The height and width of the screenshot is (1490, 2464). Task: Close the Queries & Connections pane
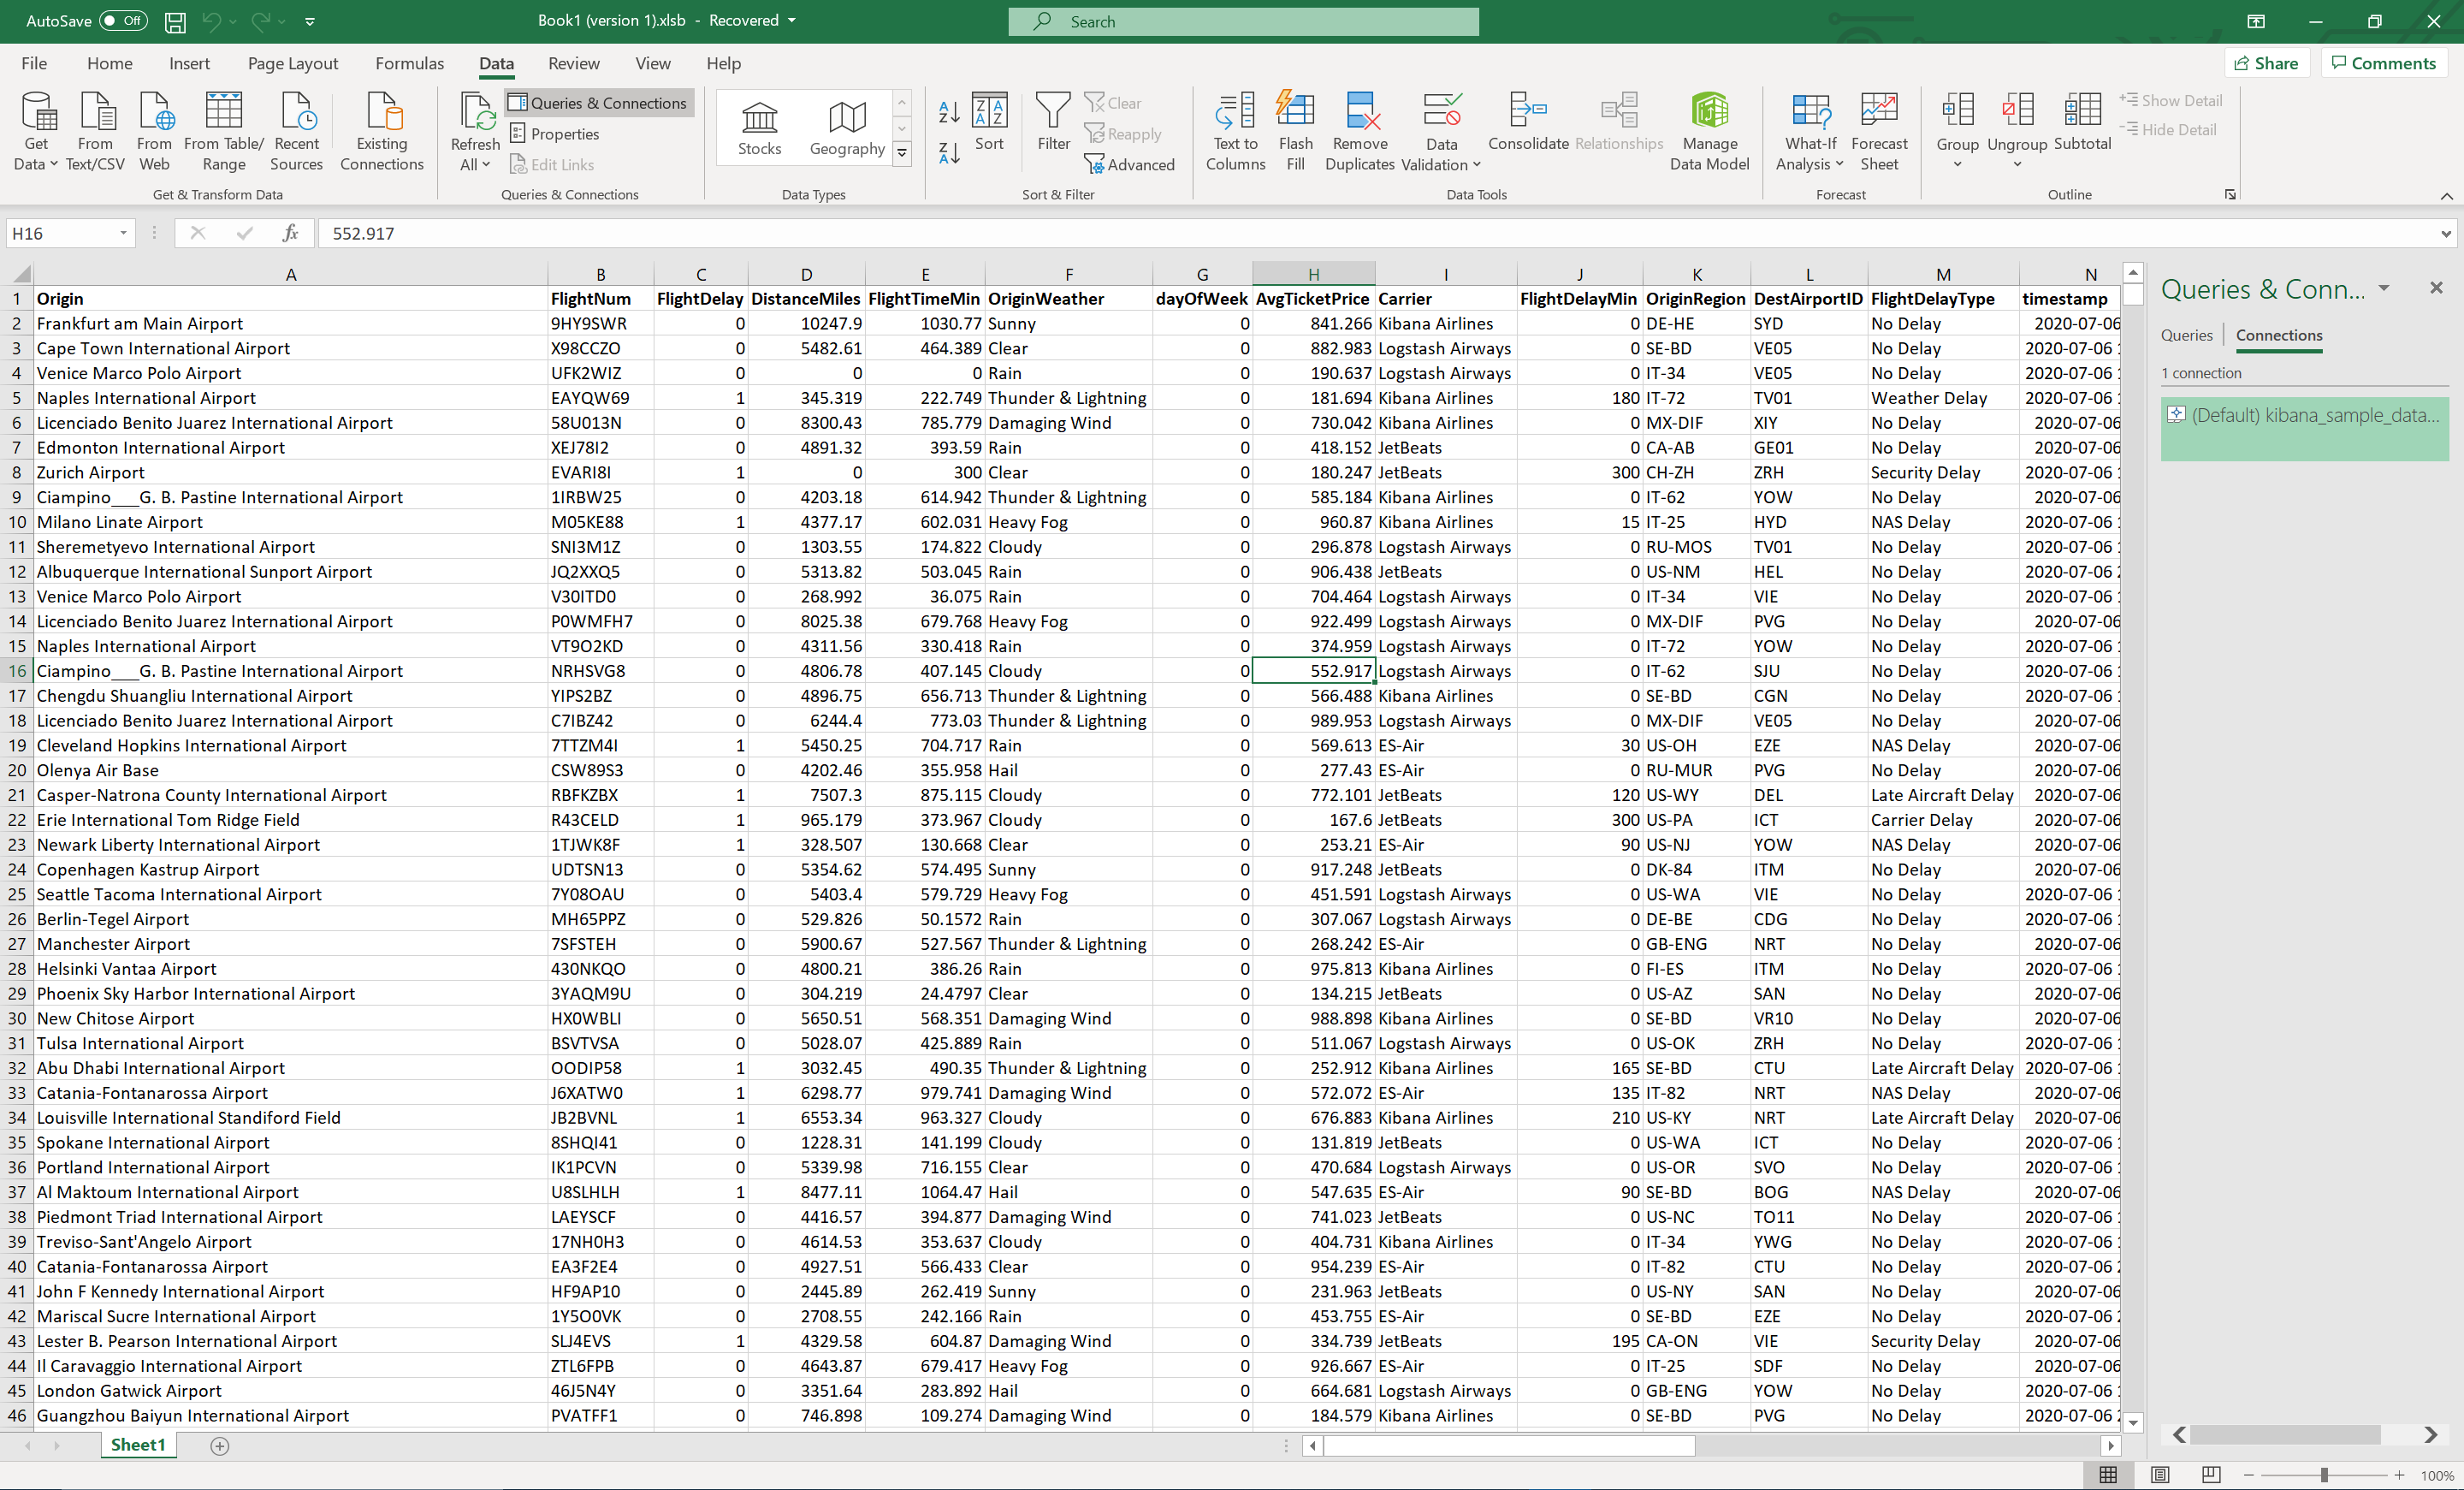coord(2436,288)
